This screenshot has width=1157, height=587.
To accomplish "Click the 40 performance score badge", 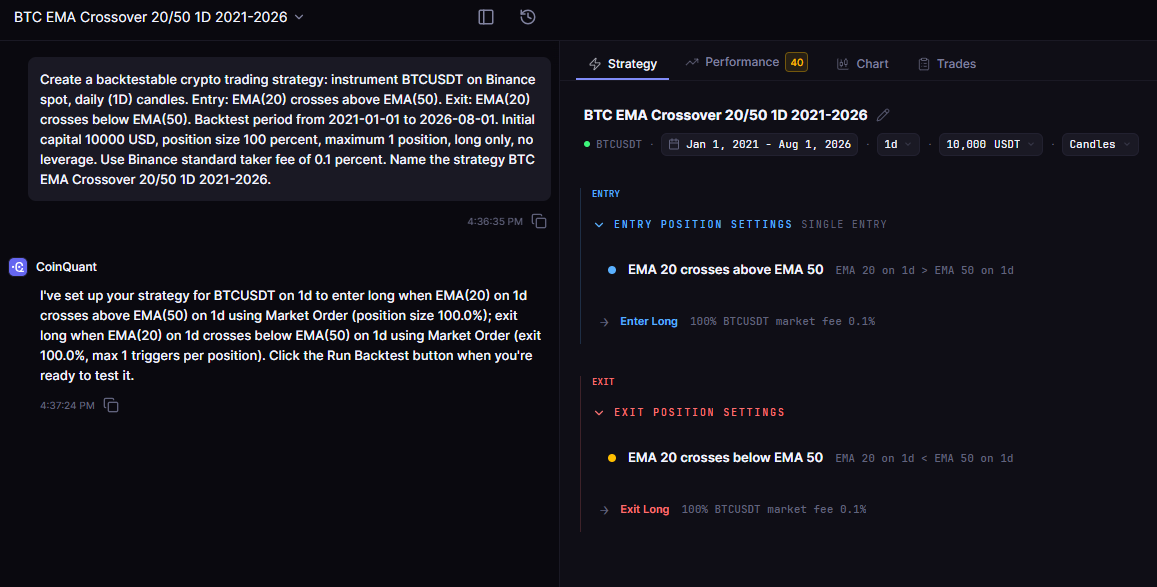I will pyautogui.click(x=796, y=63).
